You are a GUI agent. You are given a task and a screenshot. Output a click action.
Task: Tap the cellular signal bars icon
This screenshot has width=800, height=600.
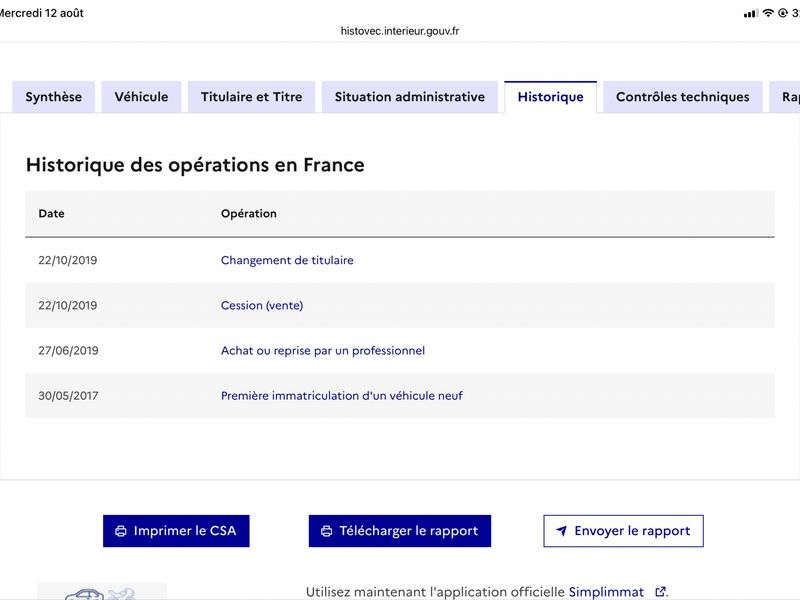[x=751, y=13]
